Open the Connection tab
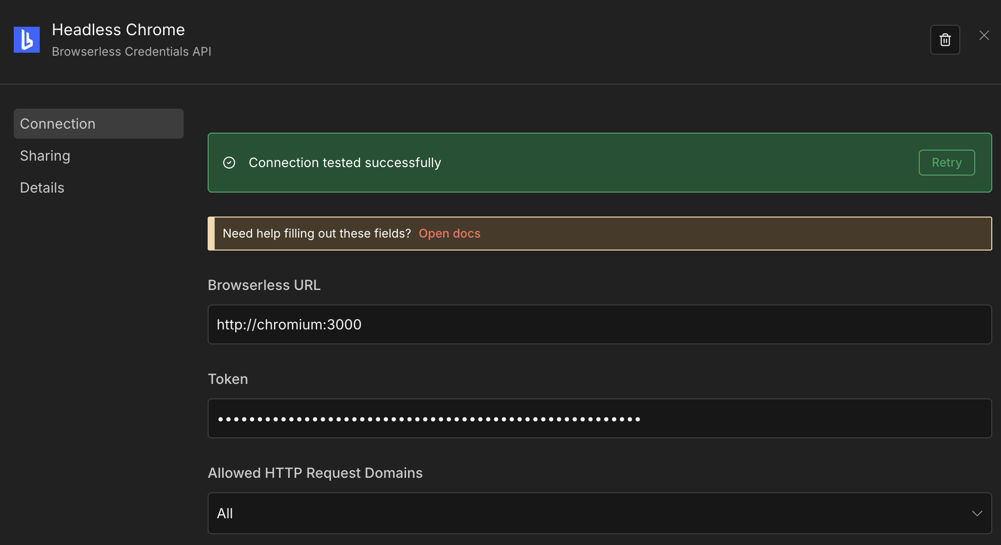Screen dimensions: 1001x545 [x=98, y=124]
